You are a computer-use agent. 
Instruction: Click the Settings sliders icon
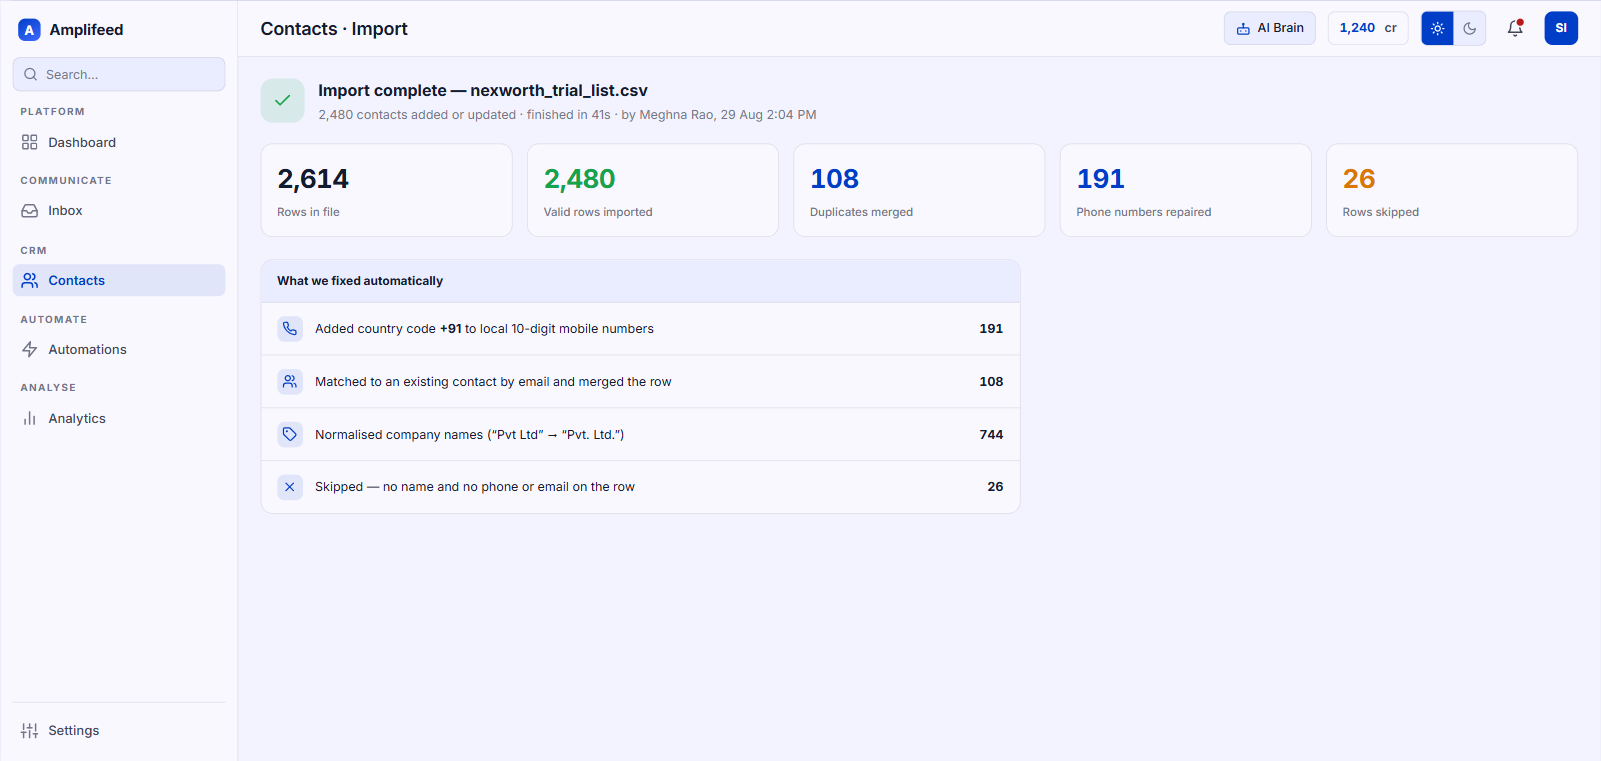pyautogui.click(x=30, y=731)
